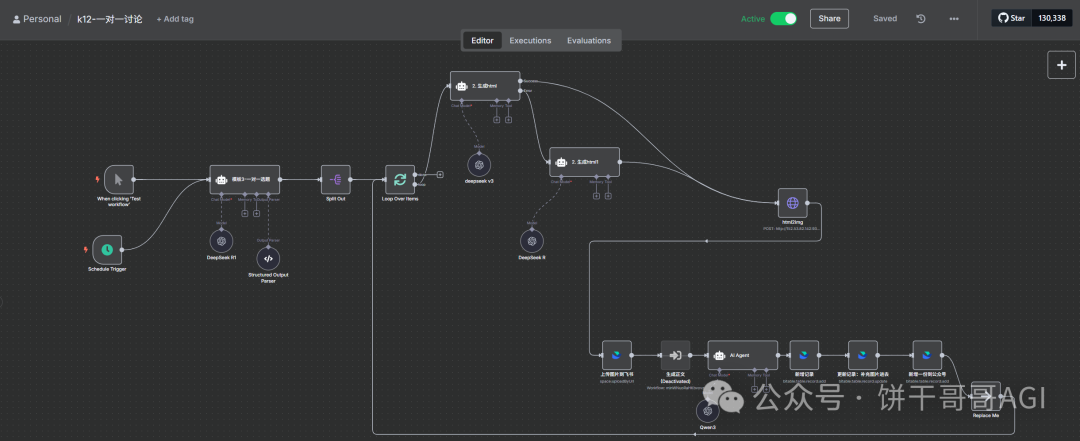Open the Feishu node before Replace Me
This screenshot has width=1080, height=441.
(927, 355)
